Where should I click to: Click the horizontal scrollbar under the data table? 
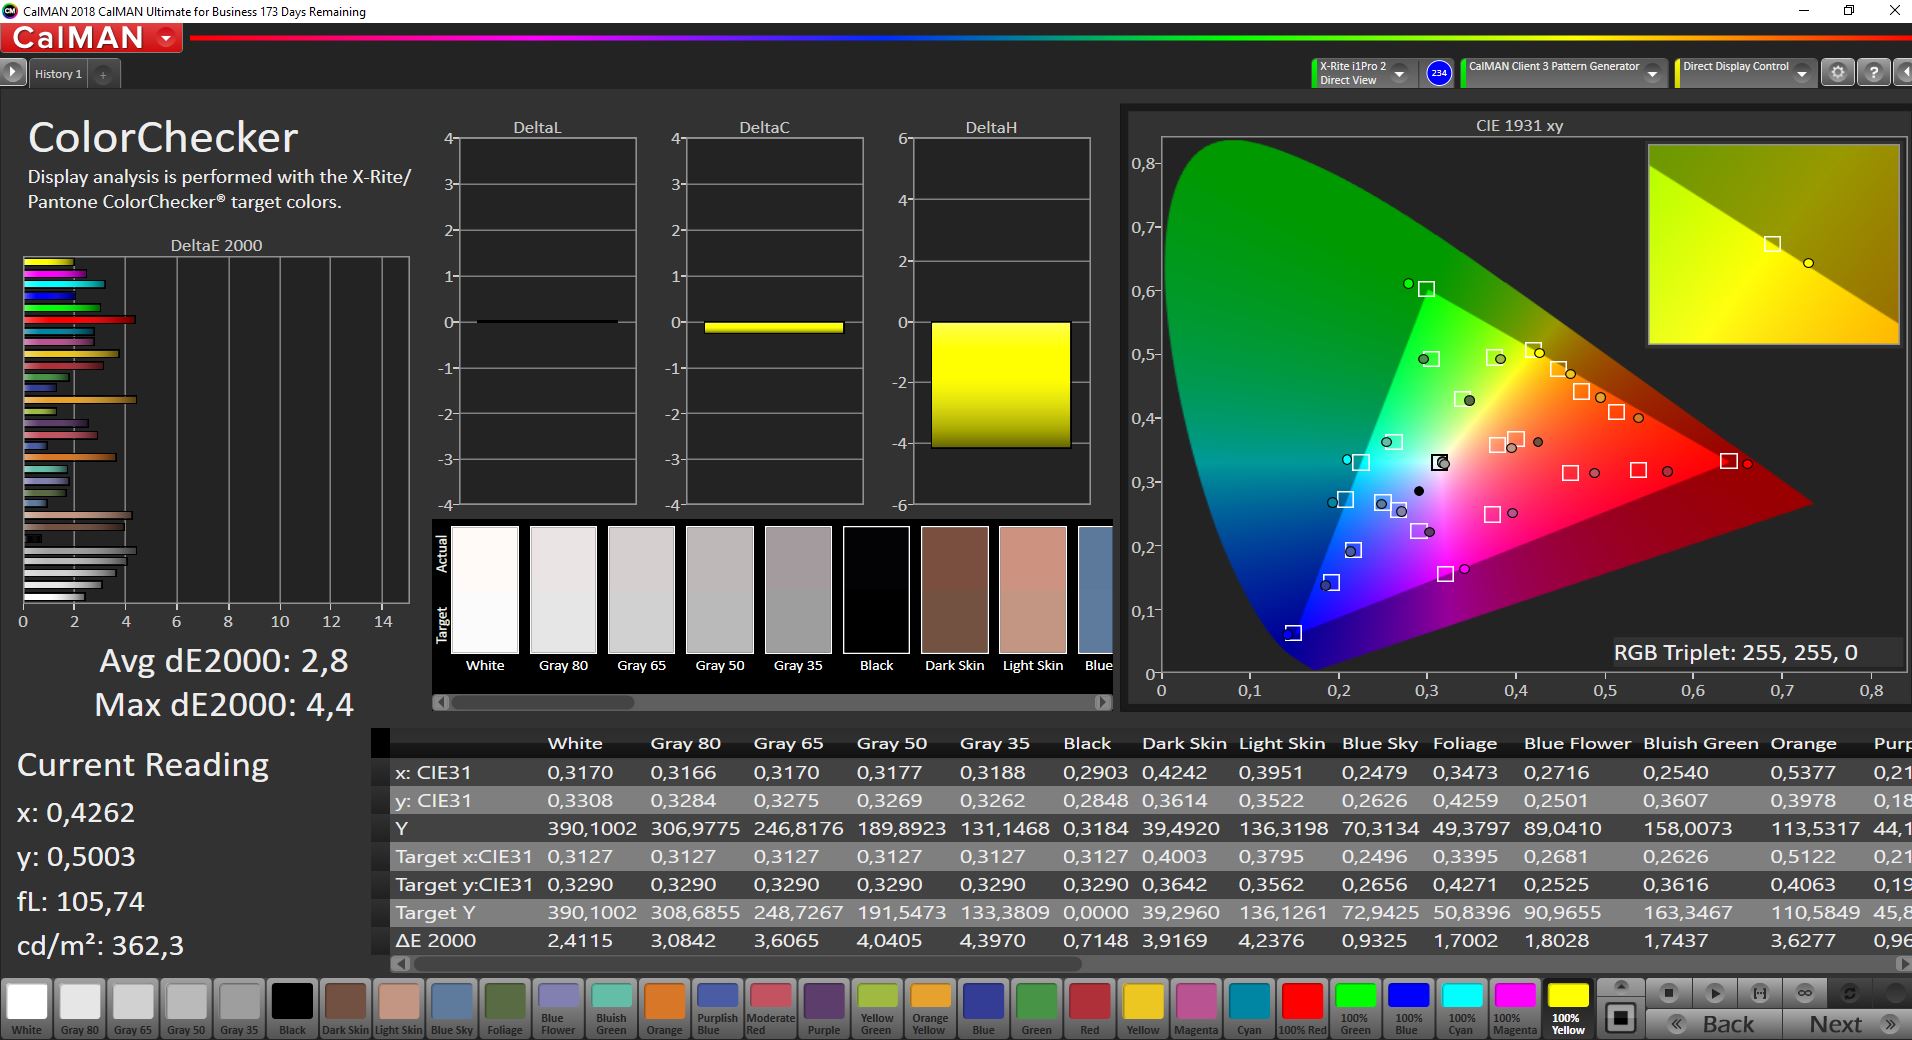(x=750, y=964)
